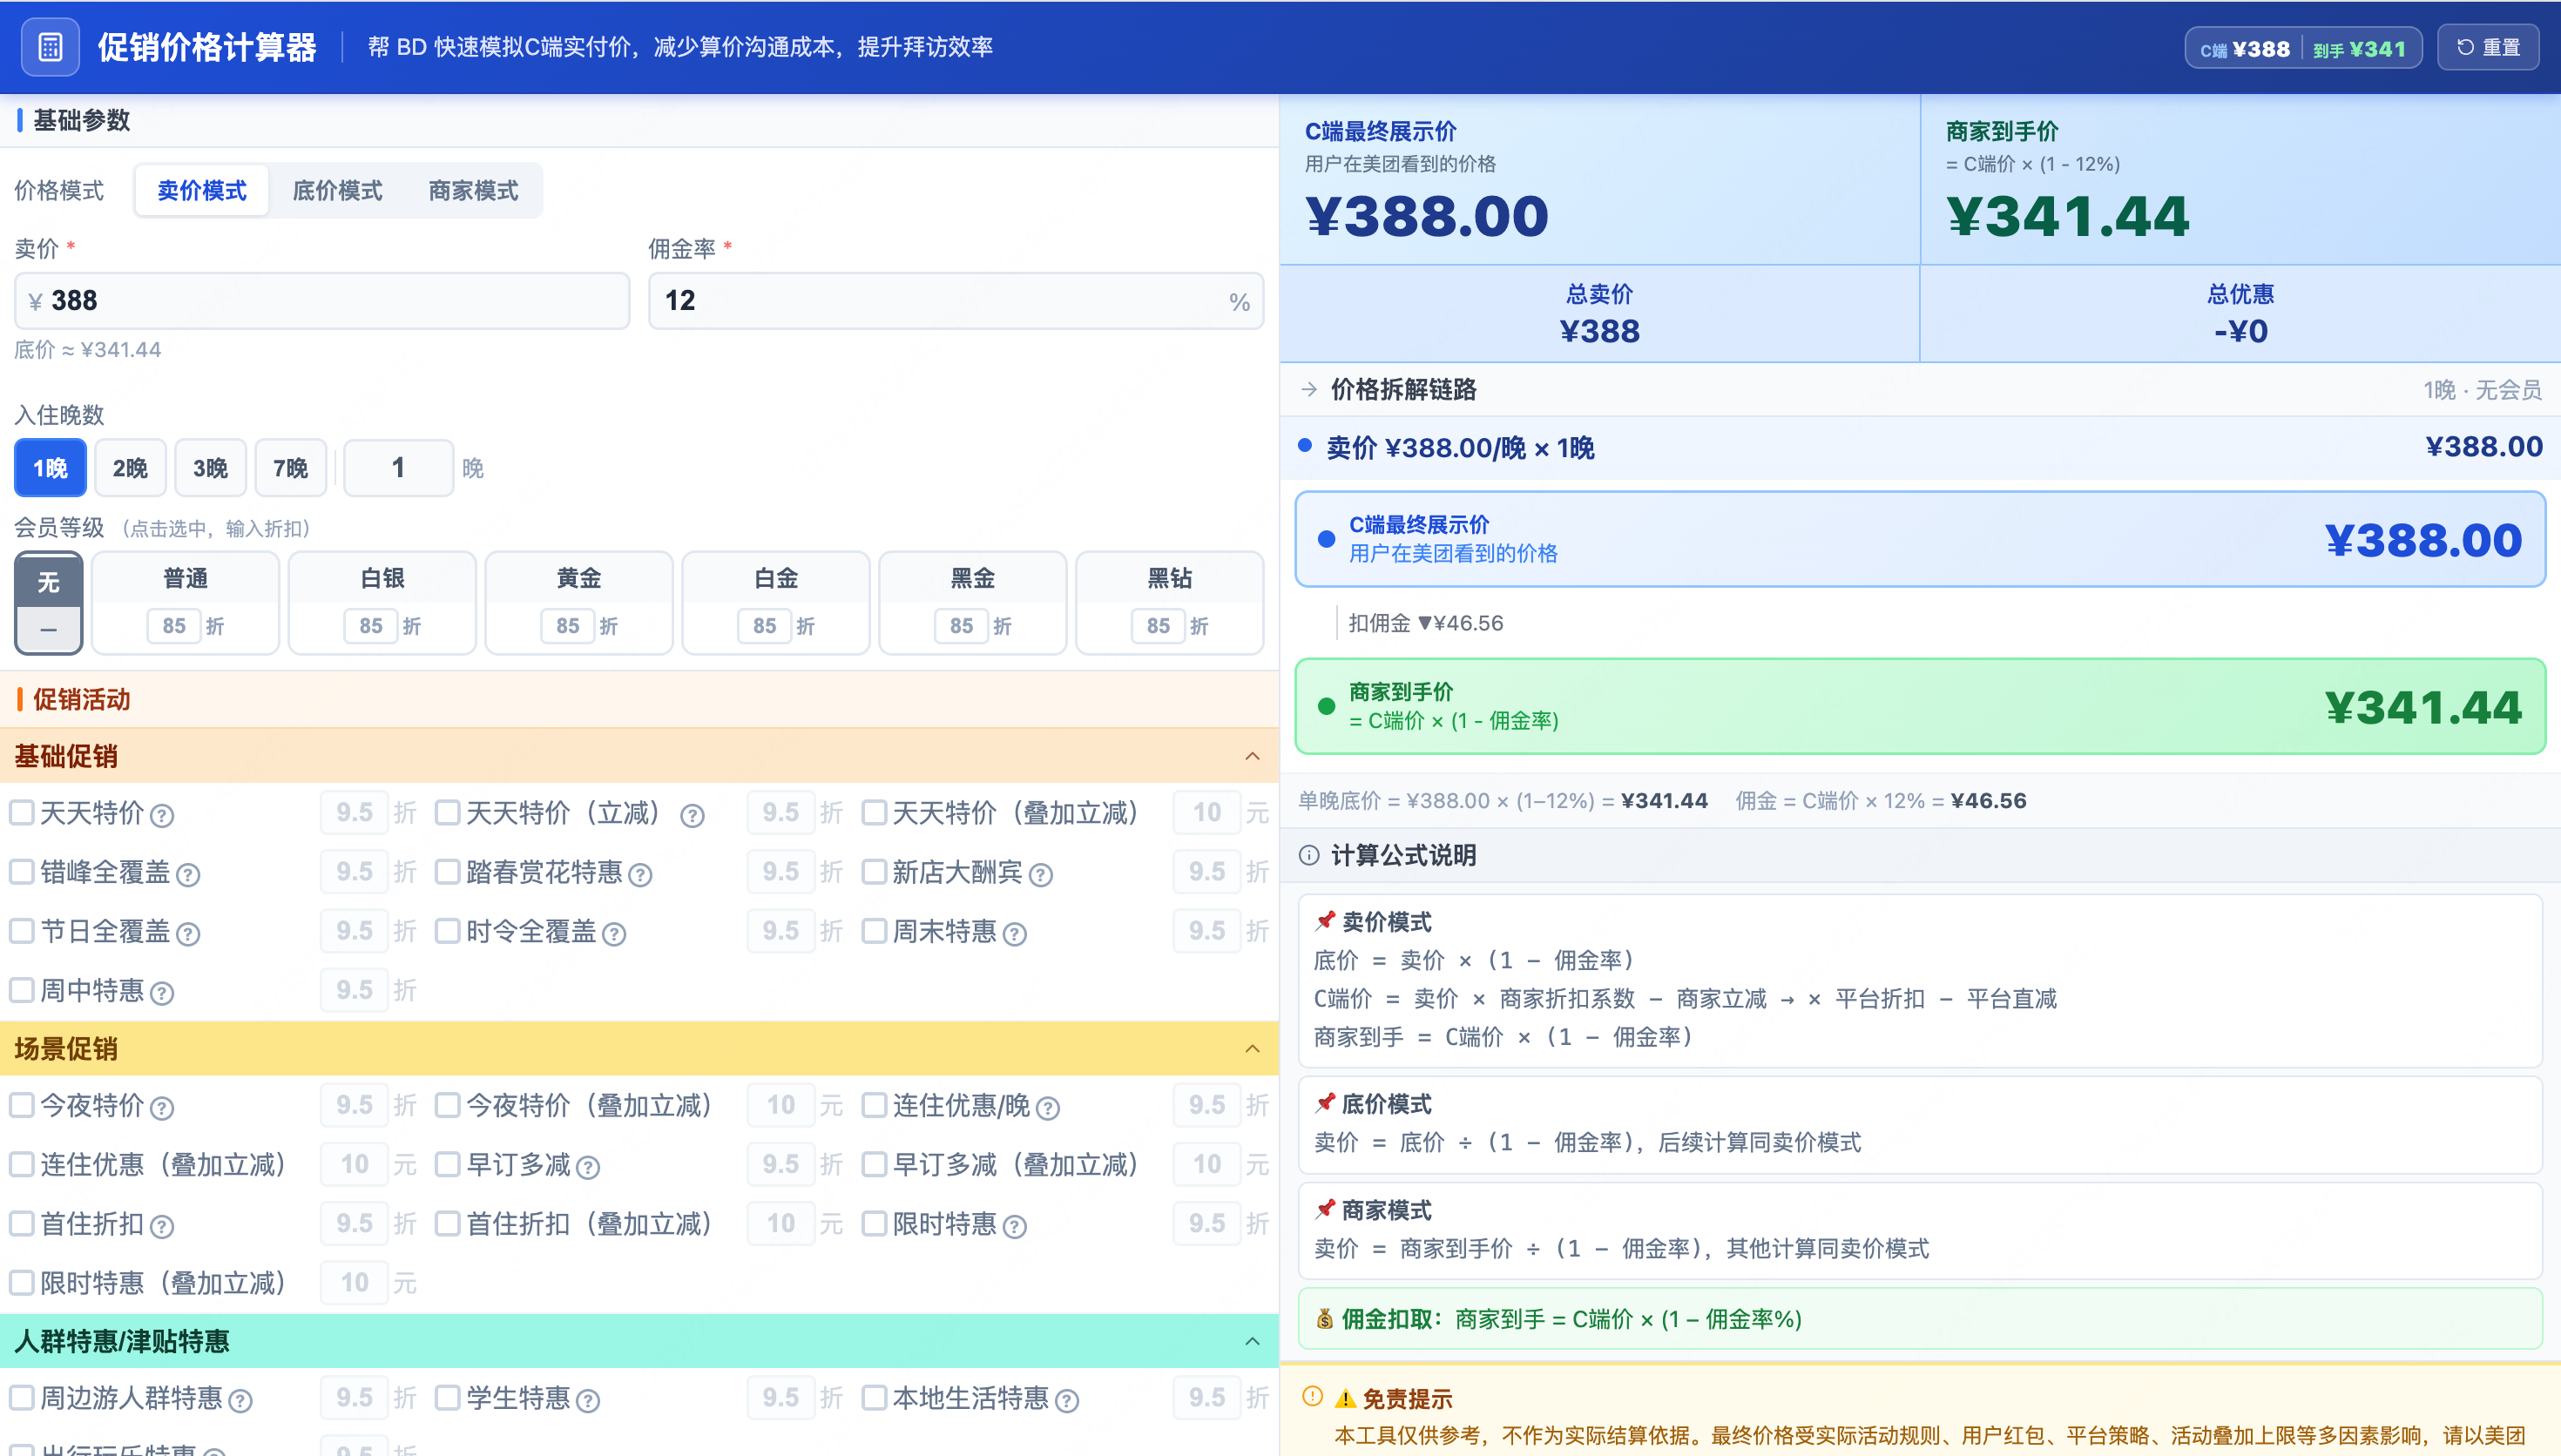Show help for 错峰全覆盖

(x=188, y=874)
